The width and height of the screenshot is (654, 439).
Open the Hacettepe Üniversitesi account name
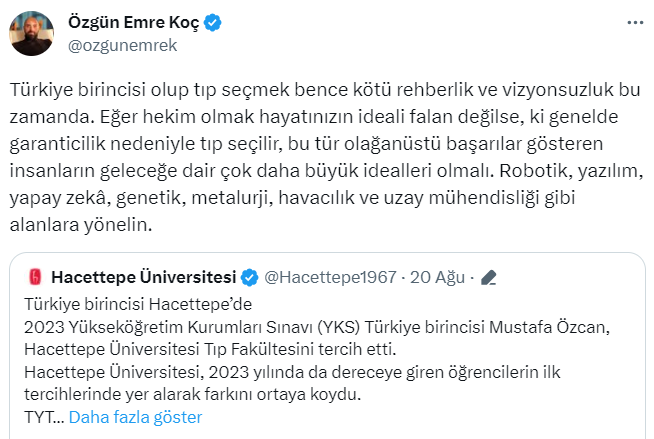click(143, 276)
